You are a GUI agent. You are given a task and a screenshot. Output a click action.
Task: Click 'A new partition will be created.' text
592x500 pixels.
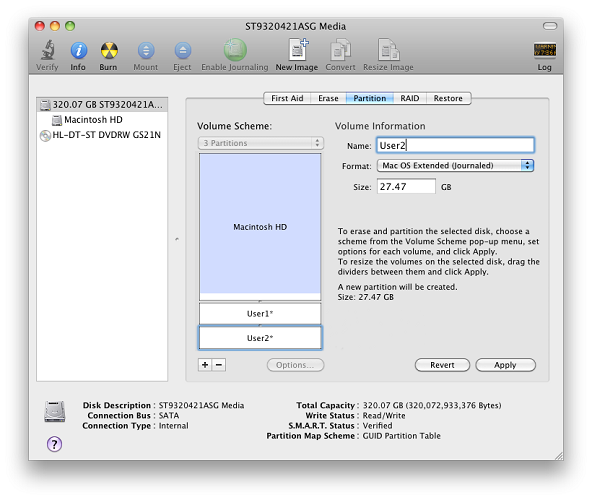point(397,287)
